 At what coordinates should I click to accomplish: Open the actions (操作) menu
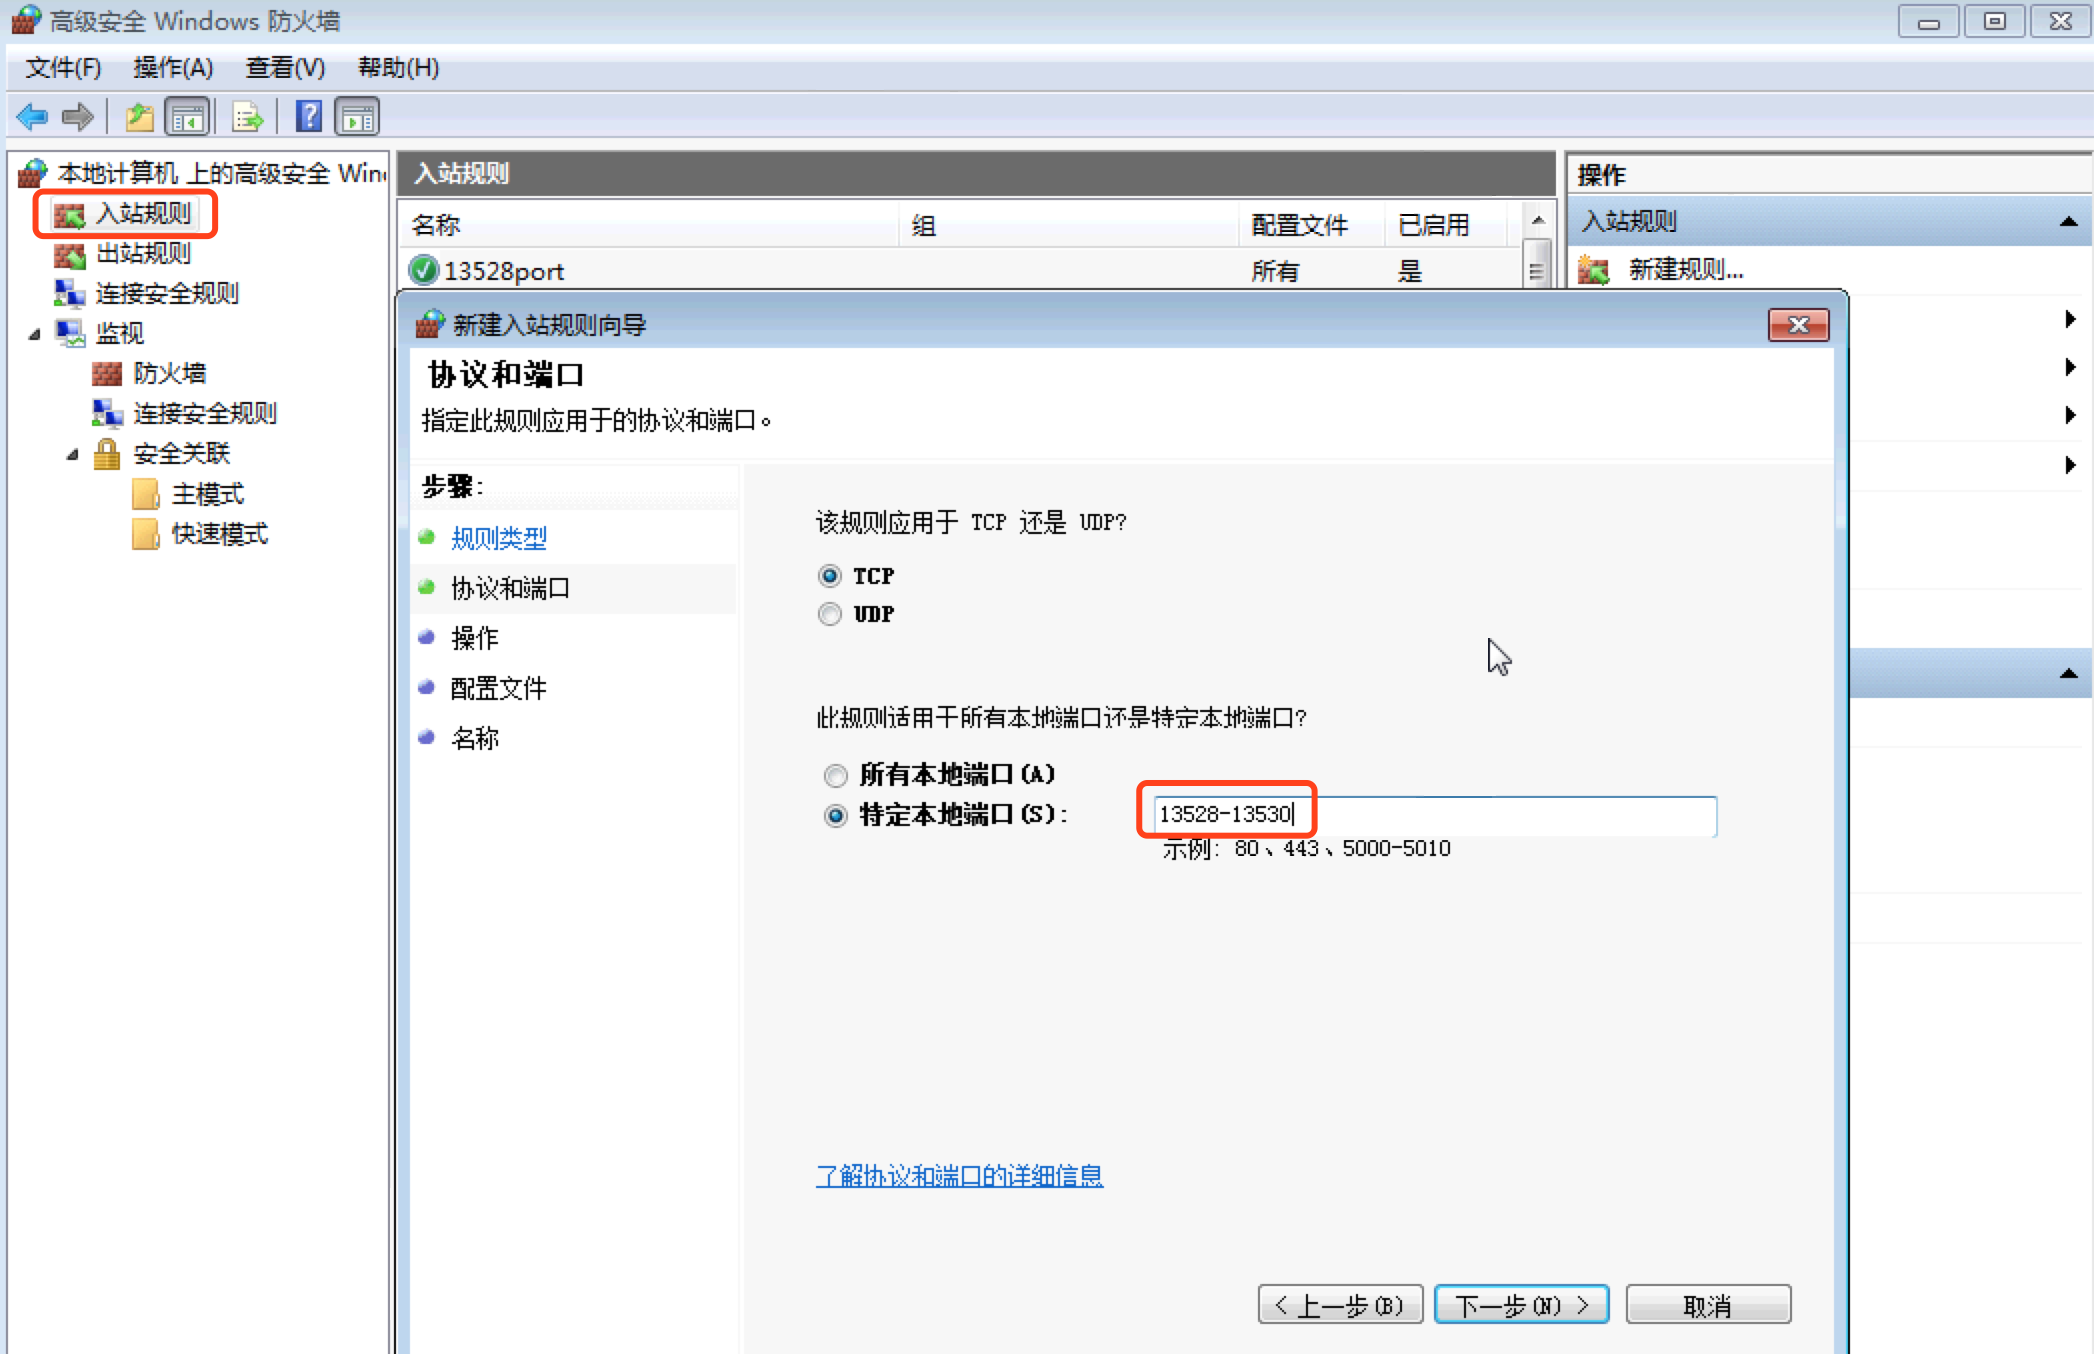point(172,68)
